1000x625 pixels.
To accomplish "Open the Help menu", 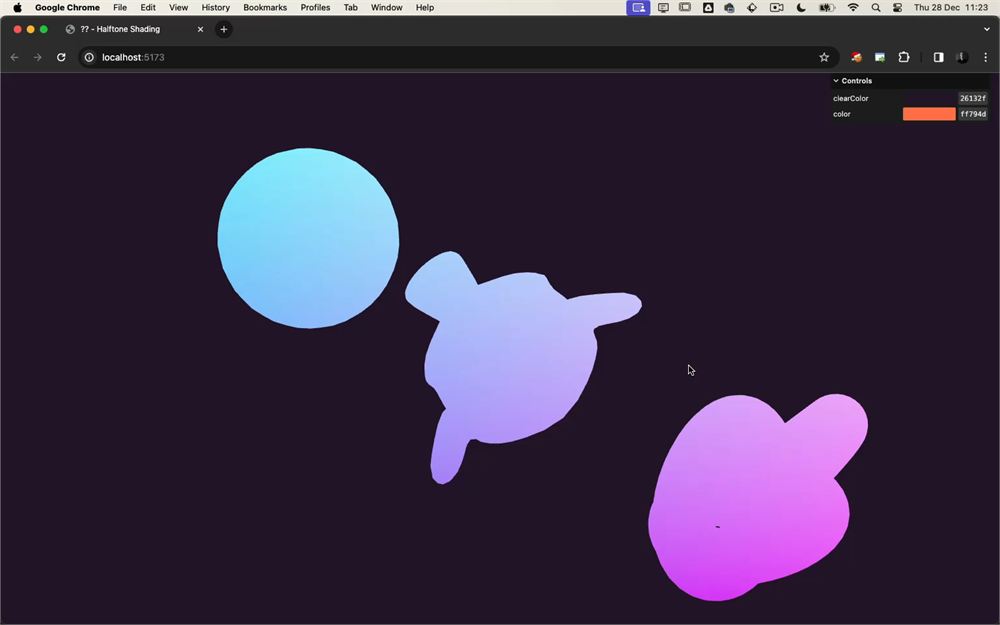I will tap(425, 8).
